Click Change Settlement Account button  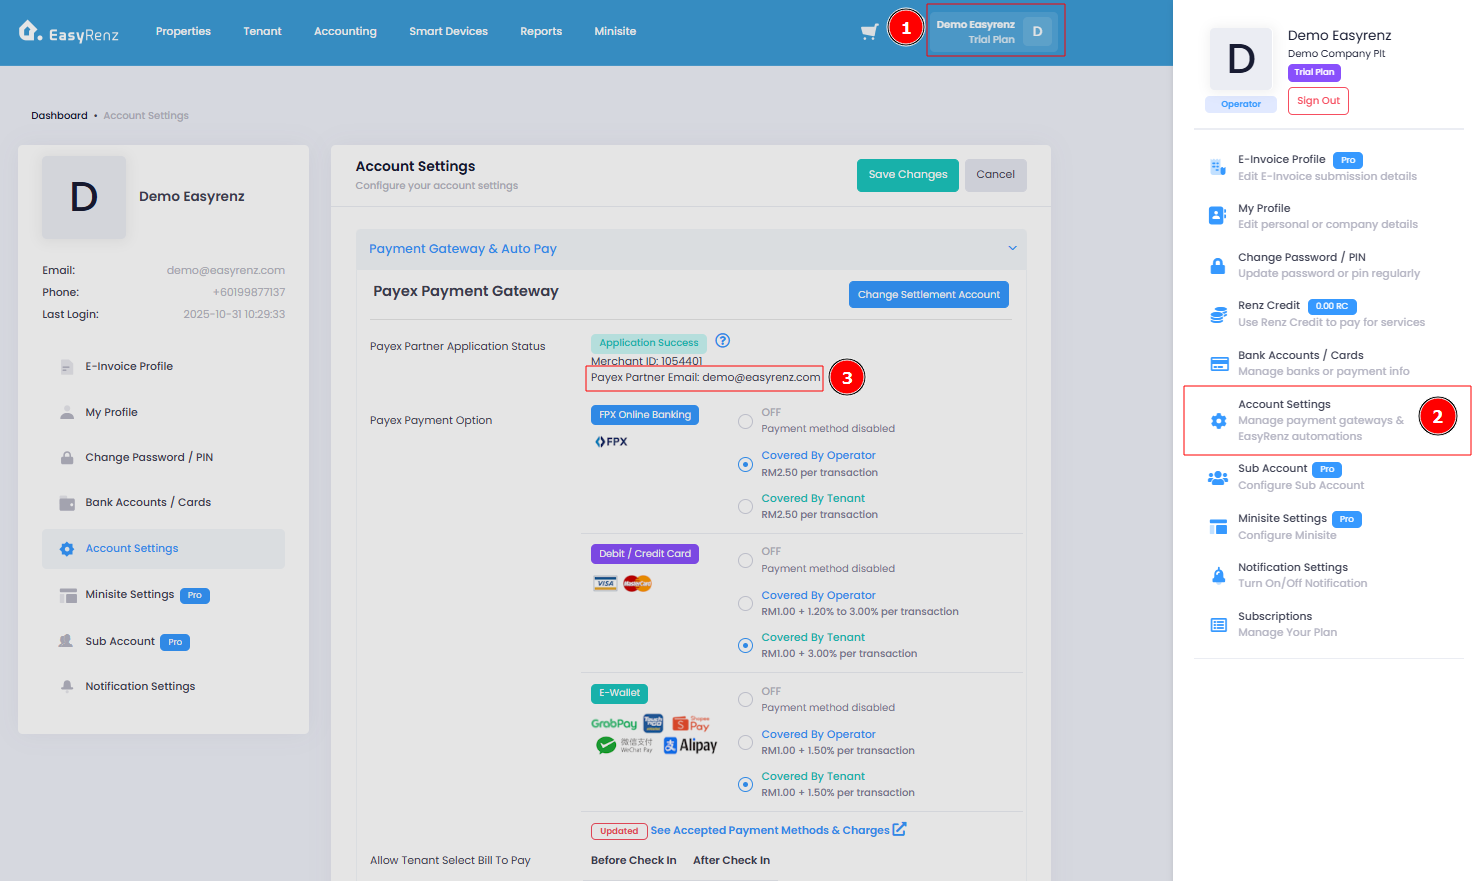pos(928,295)
